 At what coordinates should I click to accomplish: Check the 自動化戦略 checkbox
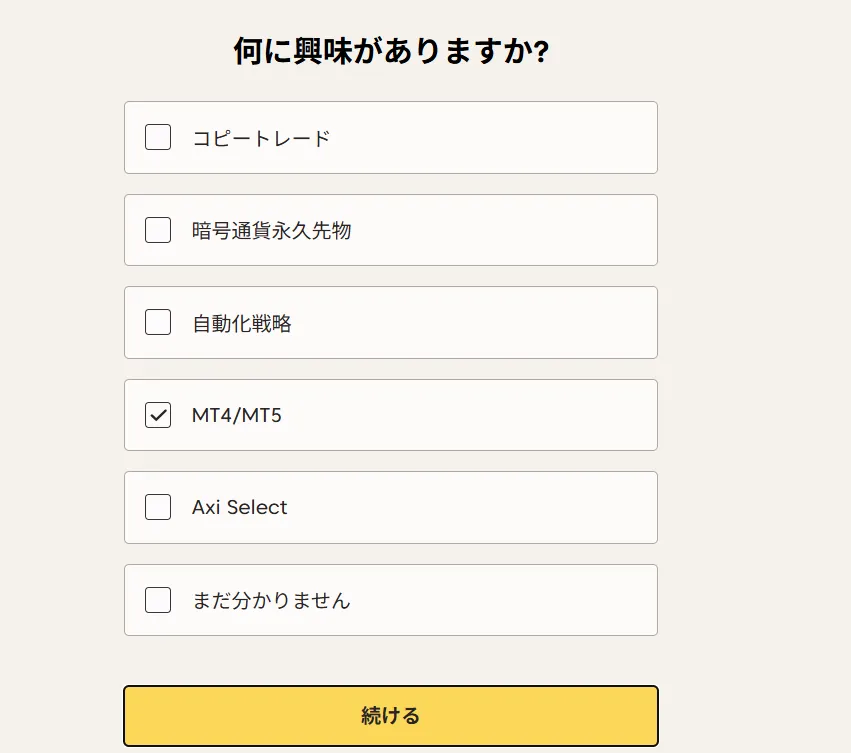tap(157, 322)
